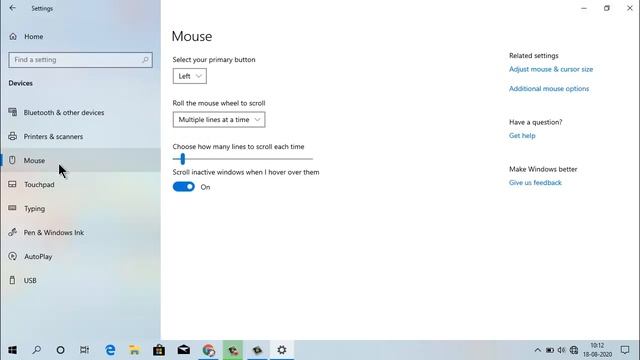Focus the Find a setting search box
This screenshot has height=360, width=640.
tap(80, 60)
